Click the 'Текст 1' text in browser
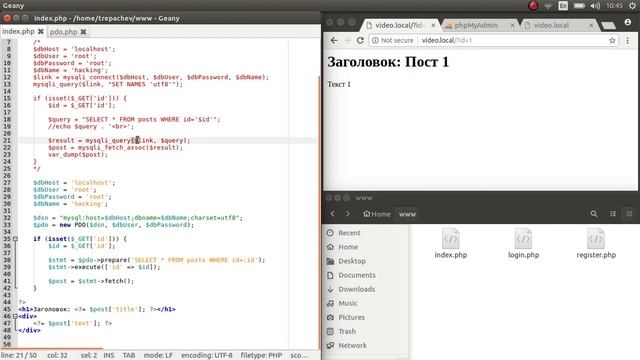The width and height of the screenshot is (640, 360). pos(339,84)
